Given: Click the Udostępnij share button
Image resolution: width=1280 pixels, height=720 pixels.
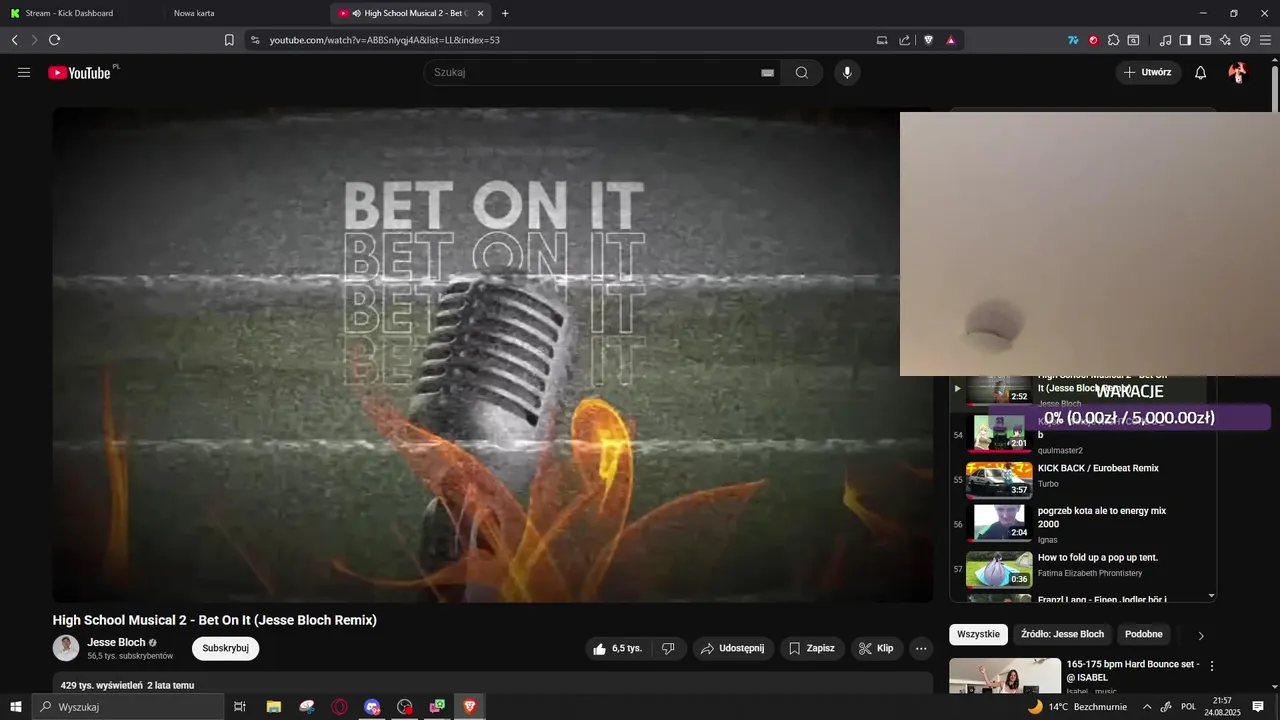Looking at the screenshot, I should coord(732,648).
